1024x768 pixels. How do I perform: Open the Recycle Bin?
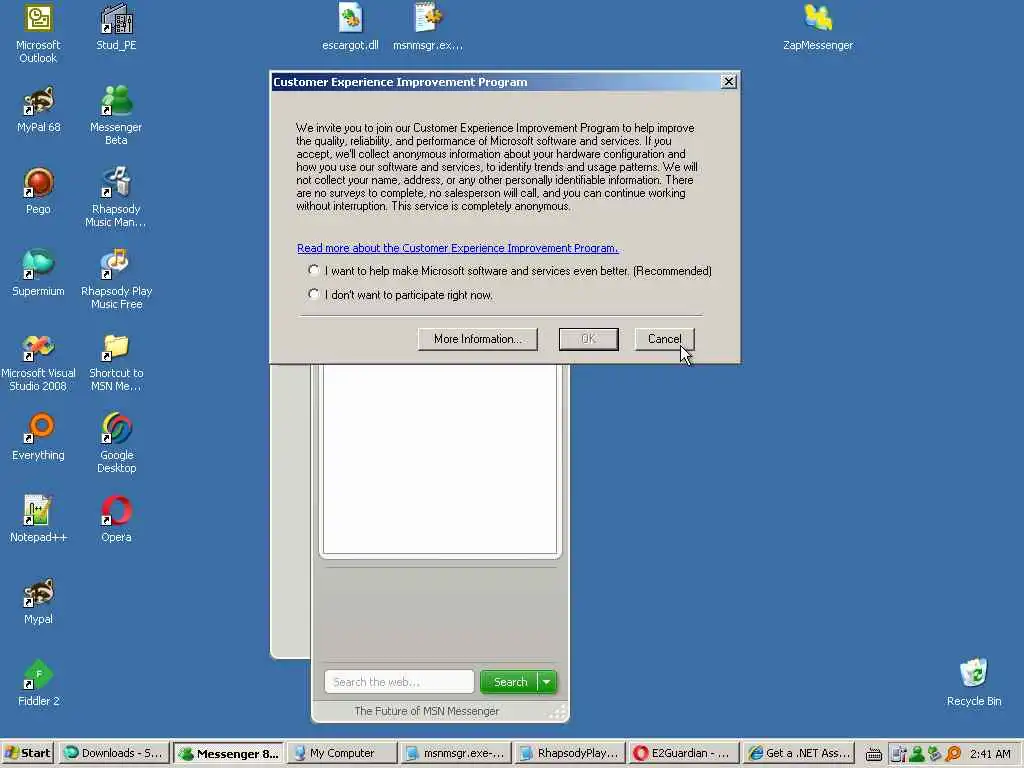coord(974,684)
